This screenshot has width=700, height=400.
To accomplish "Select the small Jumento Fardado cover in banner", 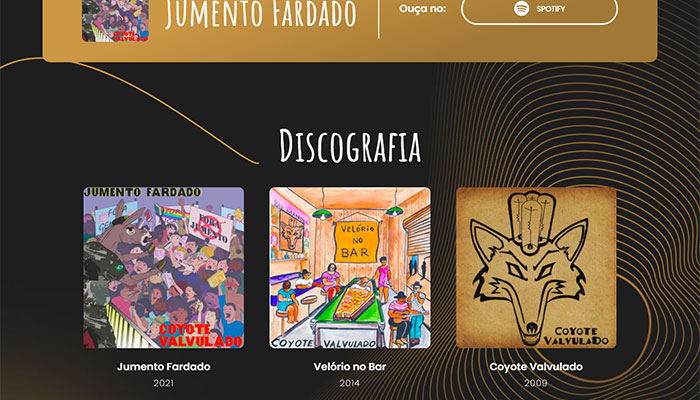I will [115, 21].
